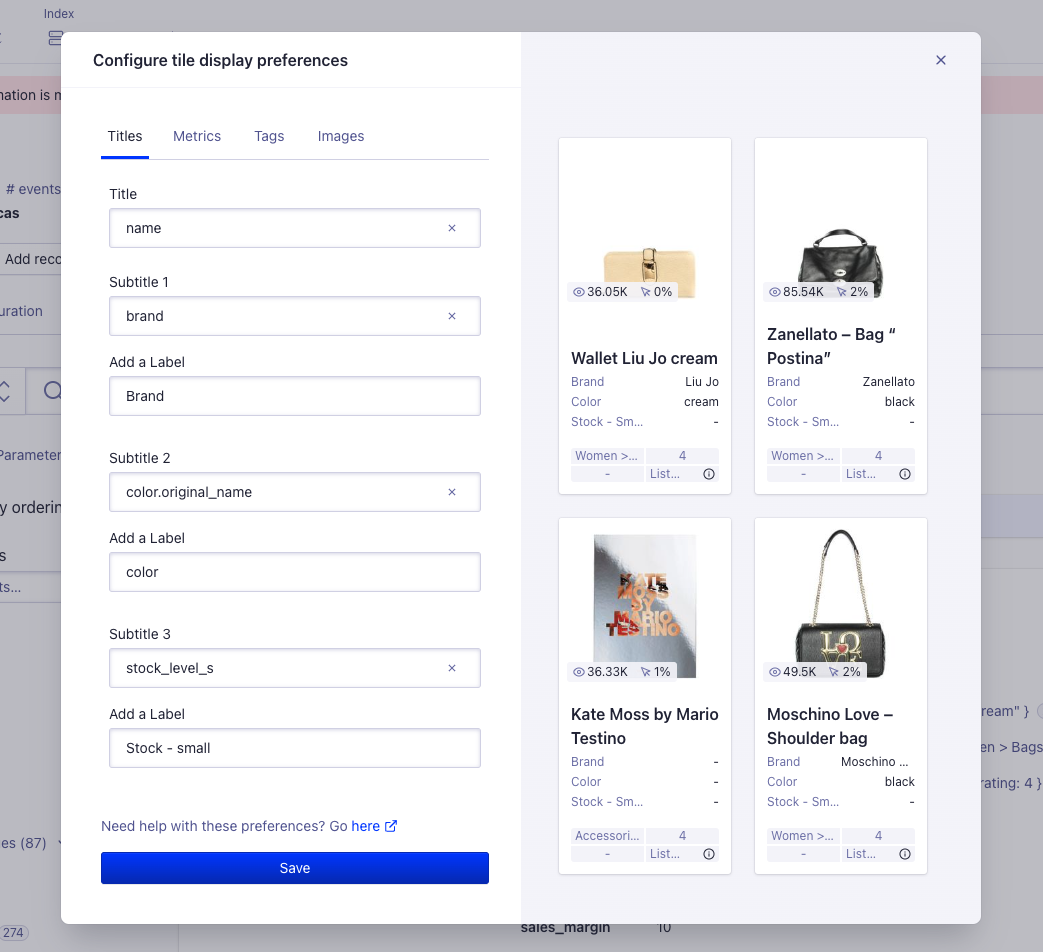Switch to the Metrics tab

pyautogui.click(x=197, y=136)
